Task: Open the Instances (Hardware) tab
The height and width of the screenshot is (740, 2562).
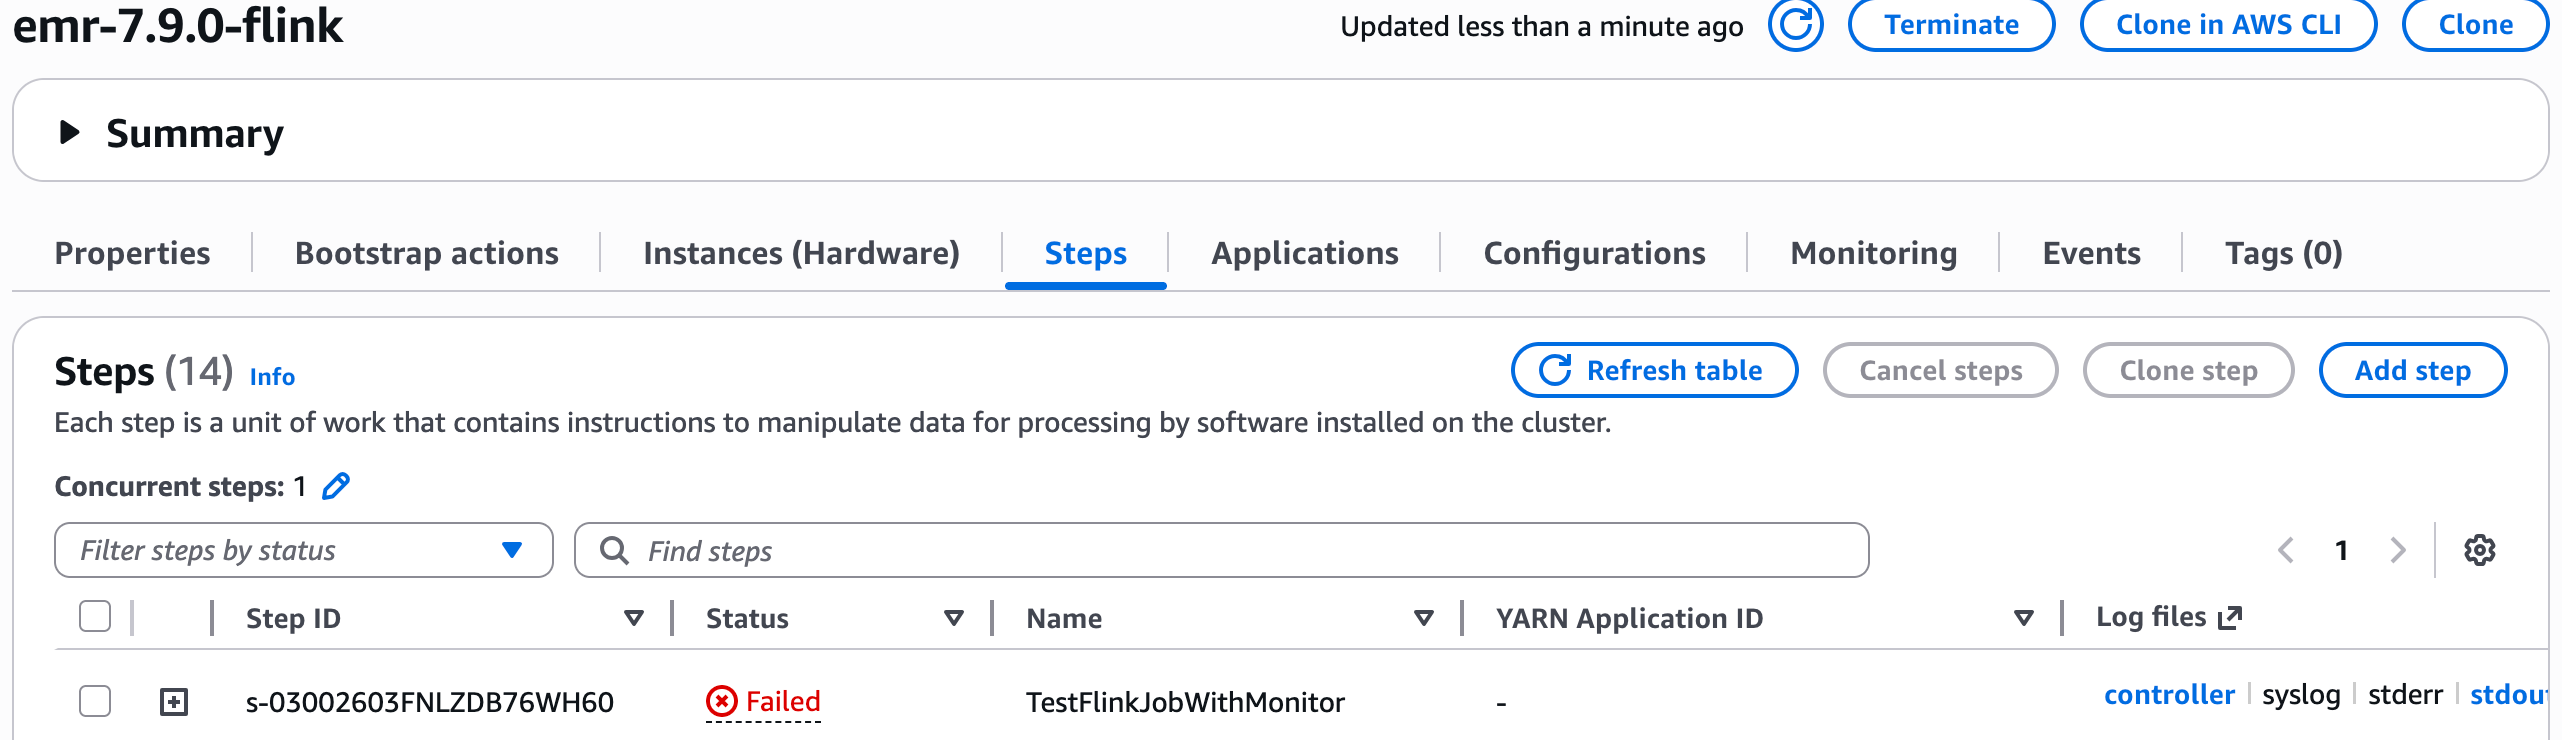Action: [801, 253]
